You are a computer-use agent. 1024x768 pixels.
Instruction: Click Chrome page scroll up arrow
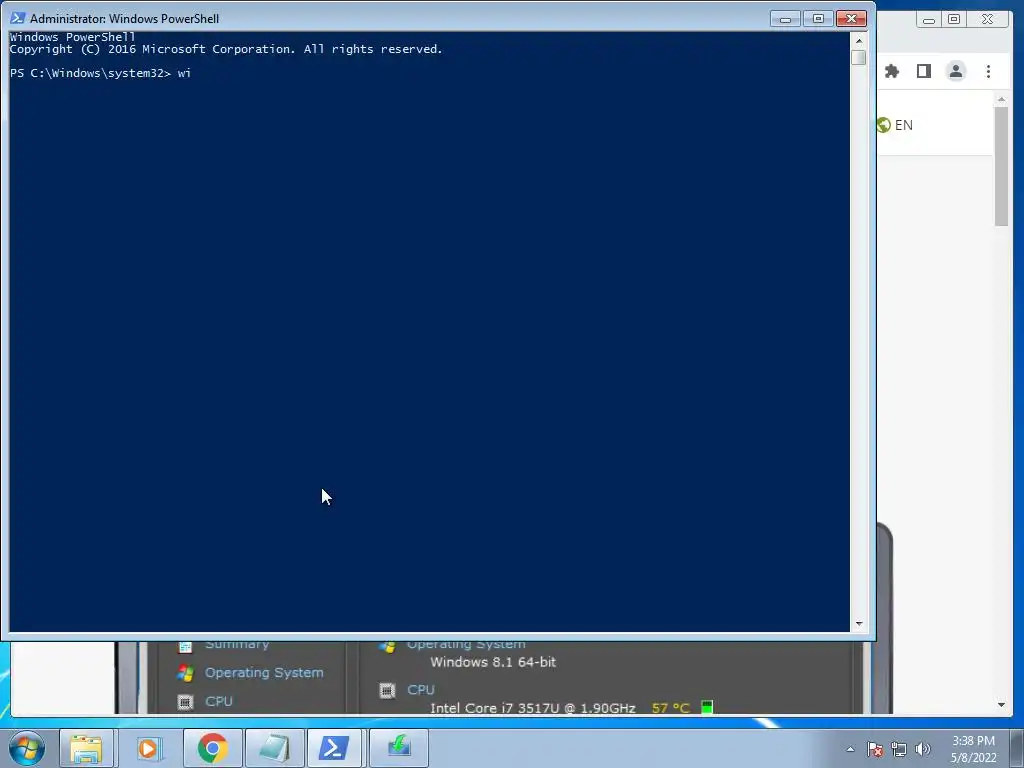[1001, 99]
